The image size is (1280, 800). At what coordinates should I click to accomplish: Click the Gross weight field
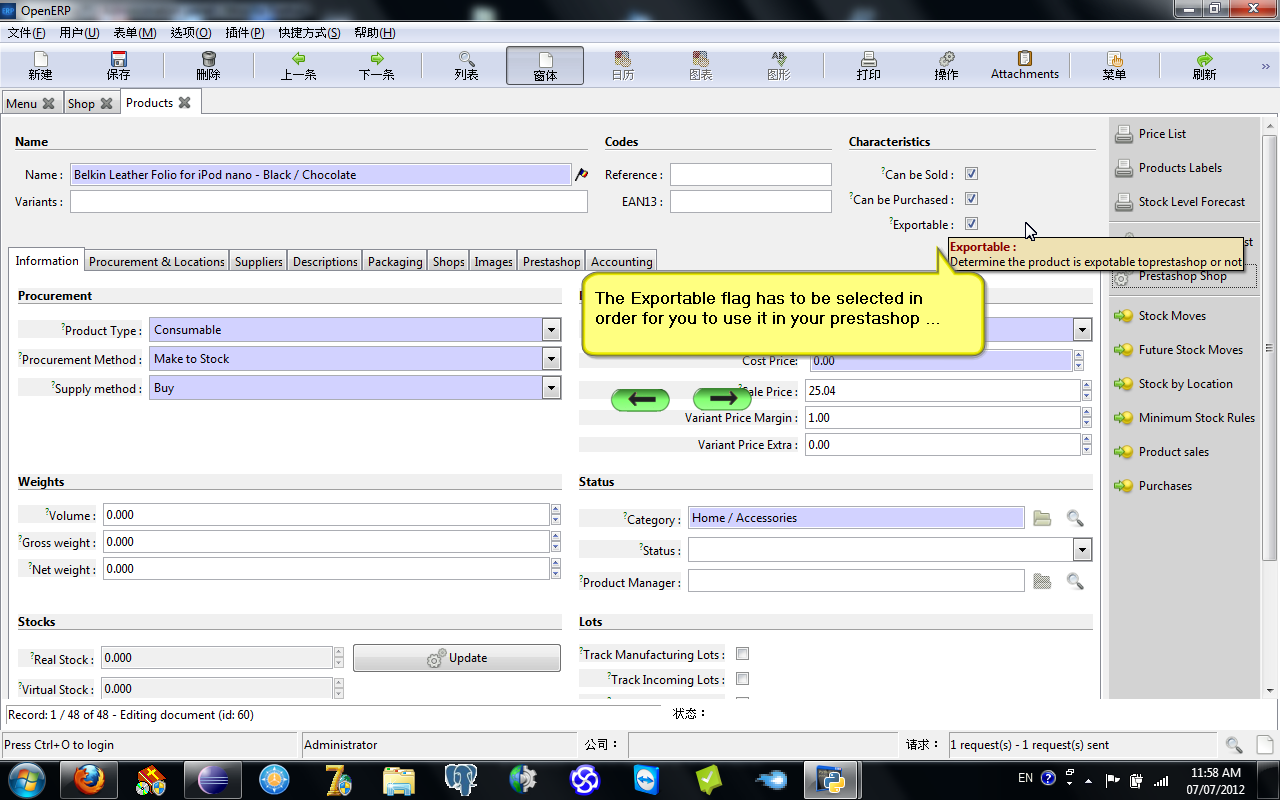click(x=325, y=542)
